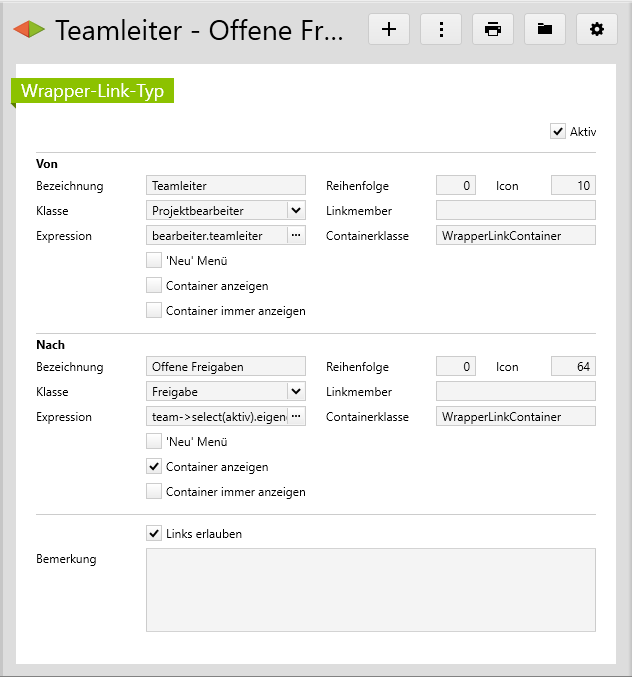Click the red-green diamond logo icon
The height and width of the screenshot is (677, 632).
(29, 30)
